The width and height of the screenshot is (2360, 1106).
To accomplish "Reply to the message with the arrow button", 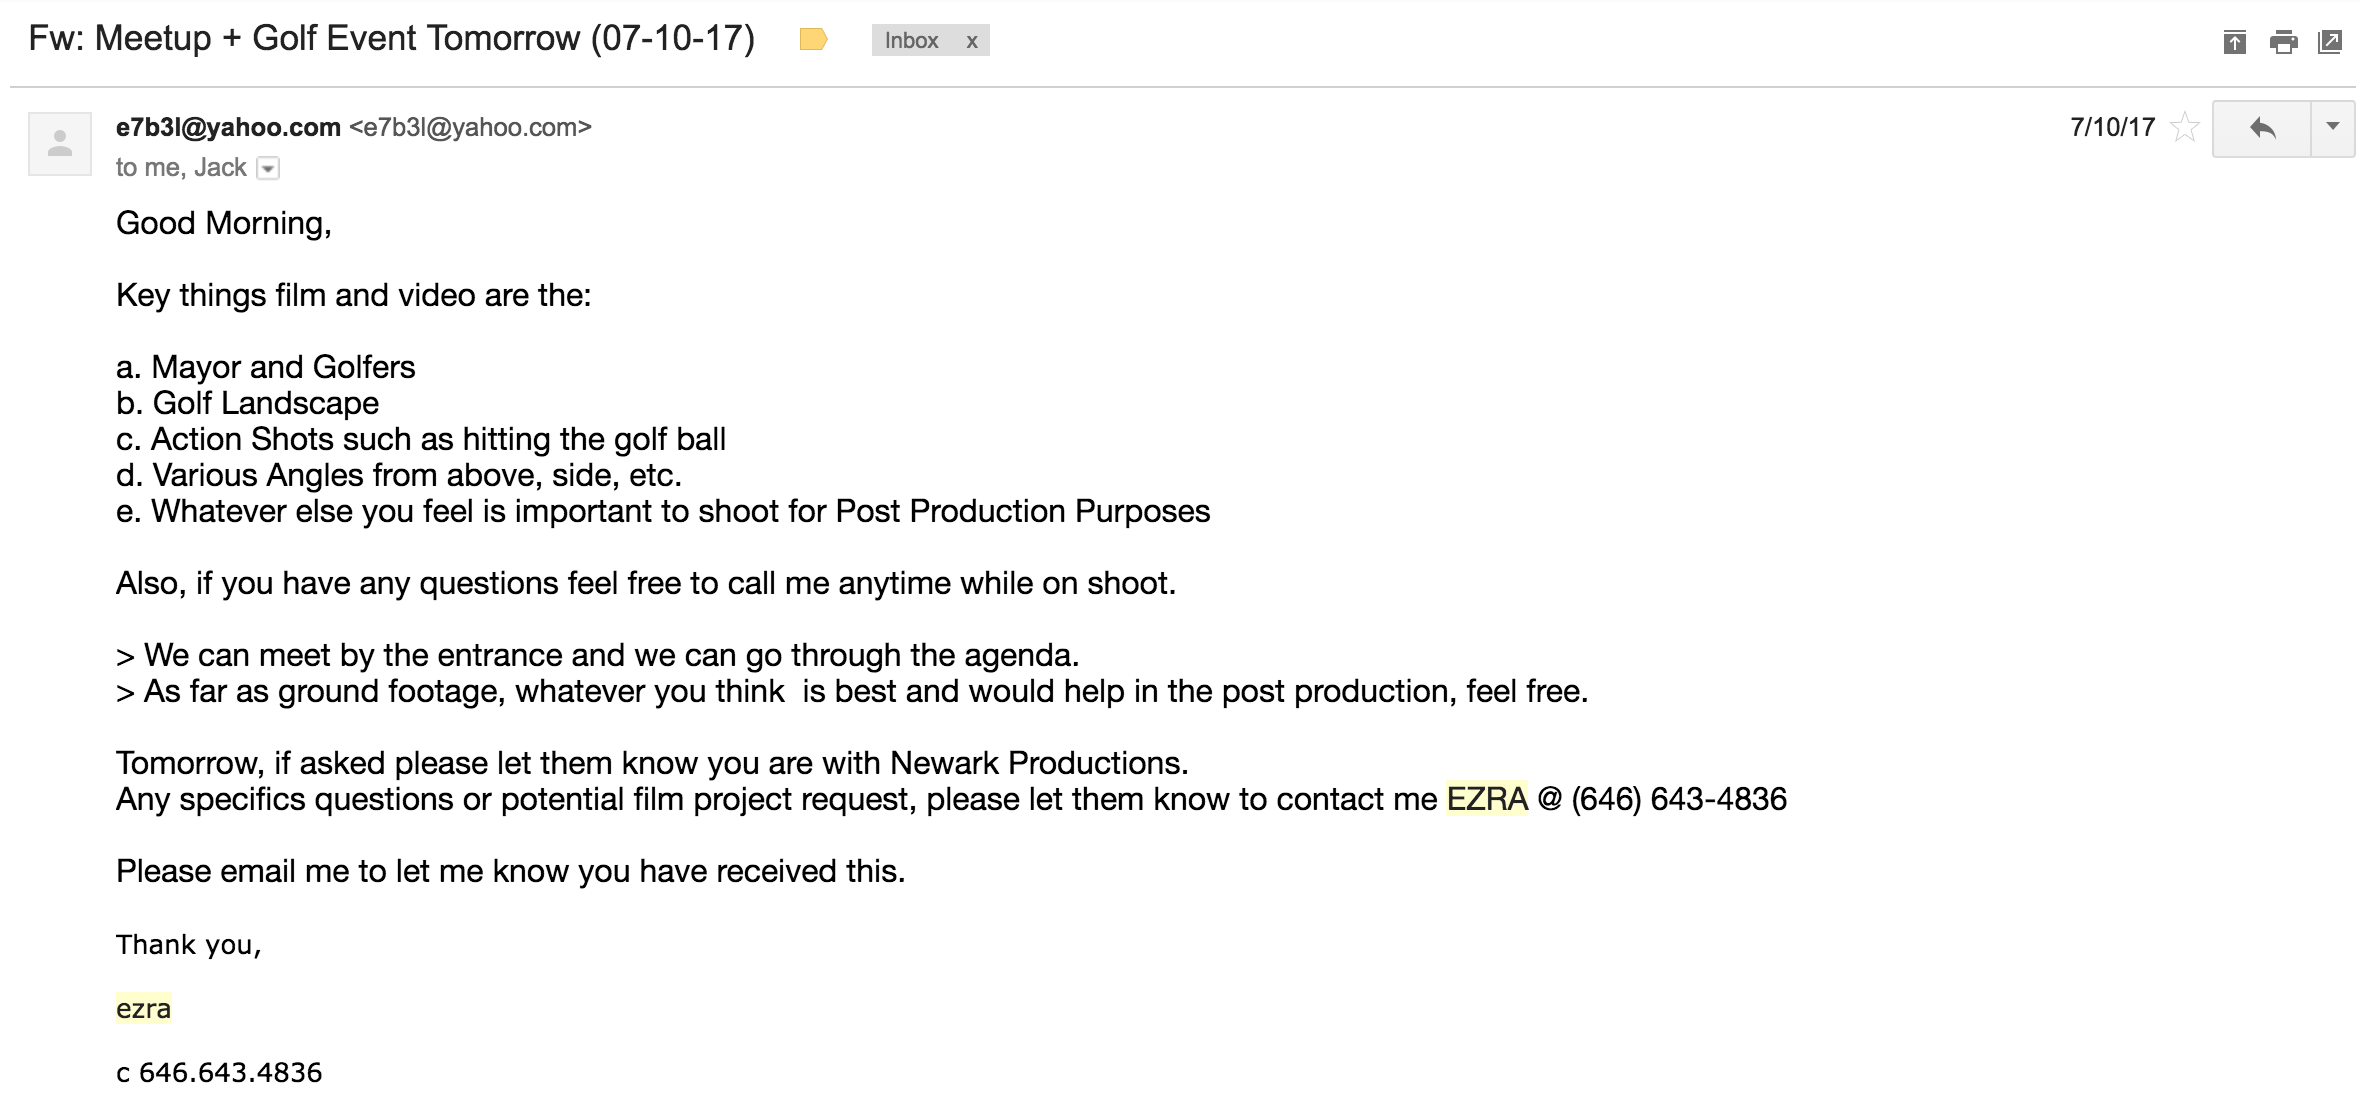I will pyautogui.click(x=2262, y=128).
